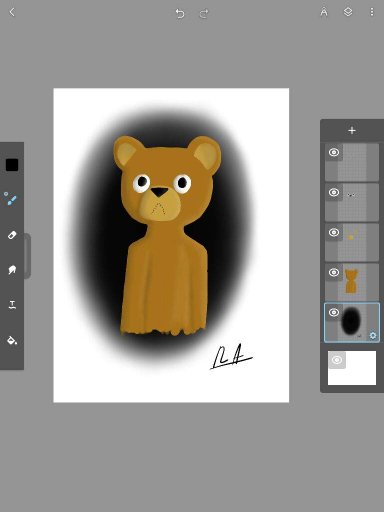
Task: Select the brush tool
Action: (x=11, y=199)
